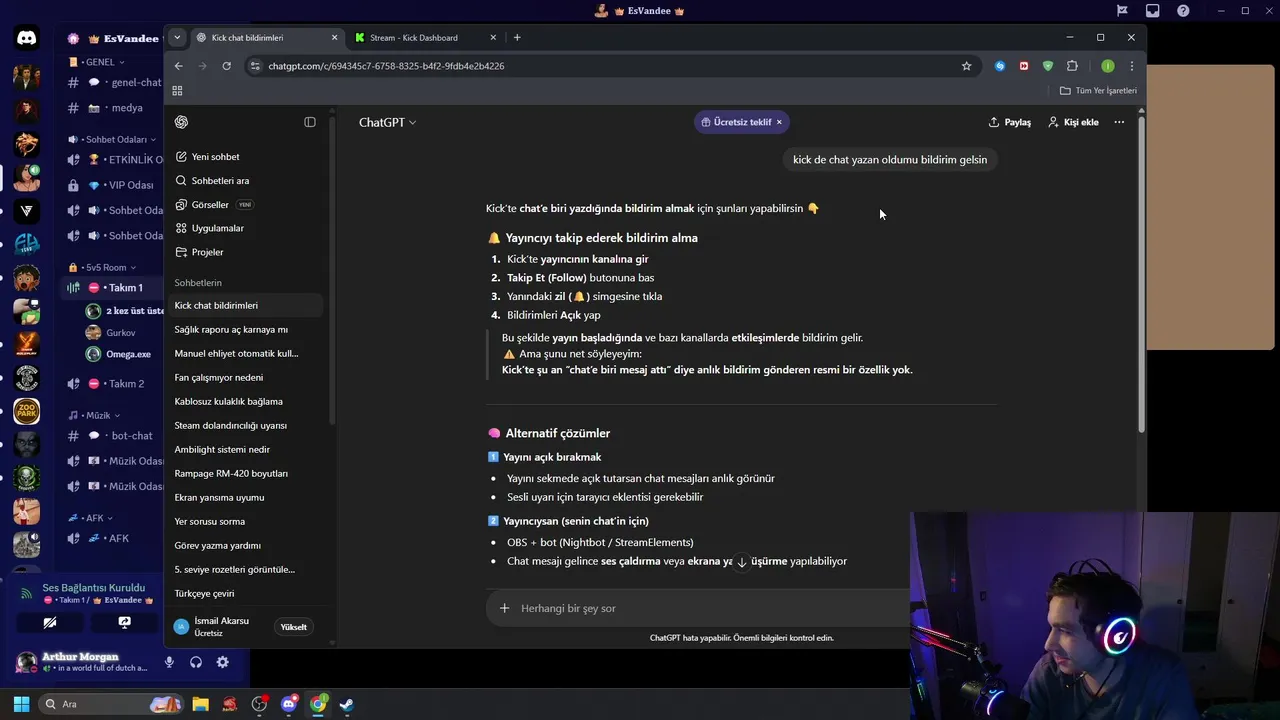The image size is (1280, 720).
Task: Open Chrome's three-dot menu
Action: (1131, 66)
